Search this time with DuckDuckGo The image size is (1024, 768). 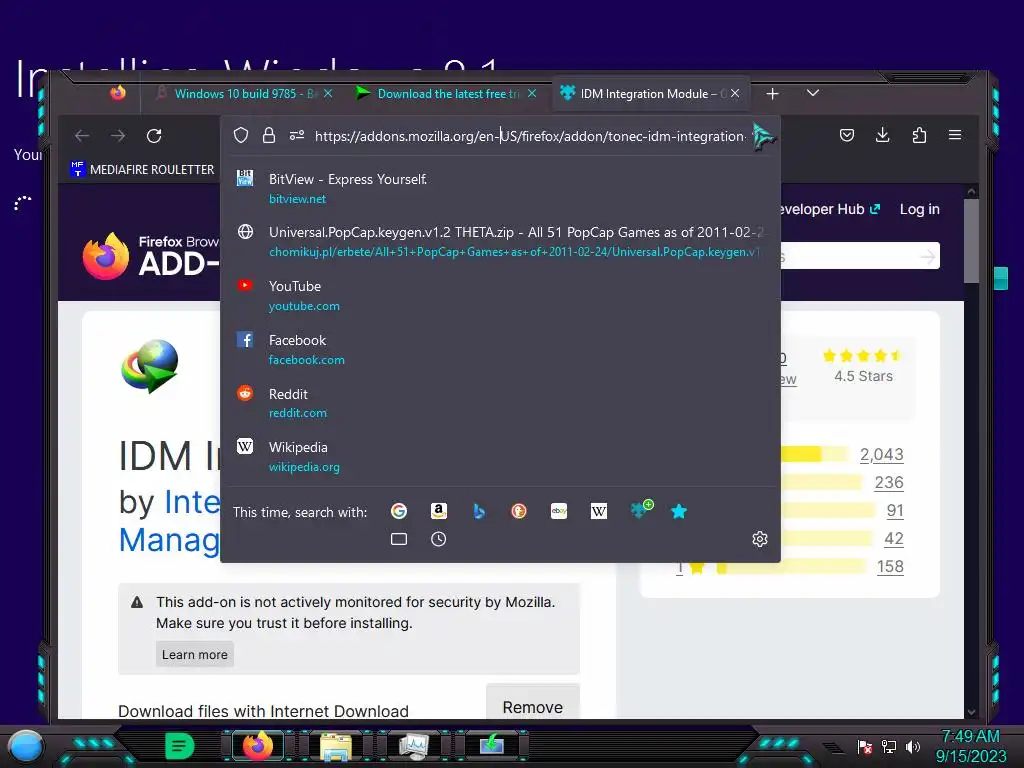(x=519, y=511)
